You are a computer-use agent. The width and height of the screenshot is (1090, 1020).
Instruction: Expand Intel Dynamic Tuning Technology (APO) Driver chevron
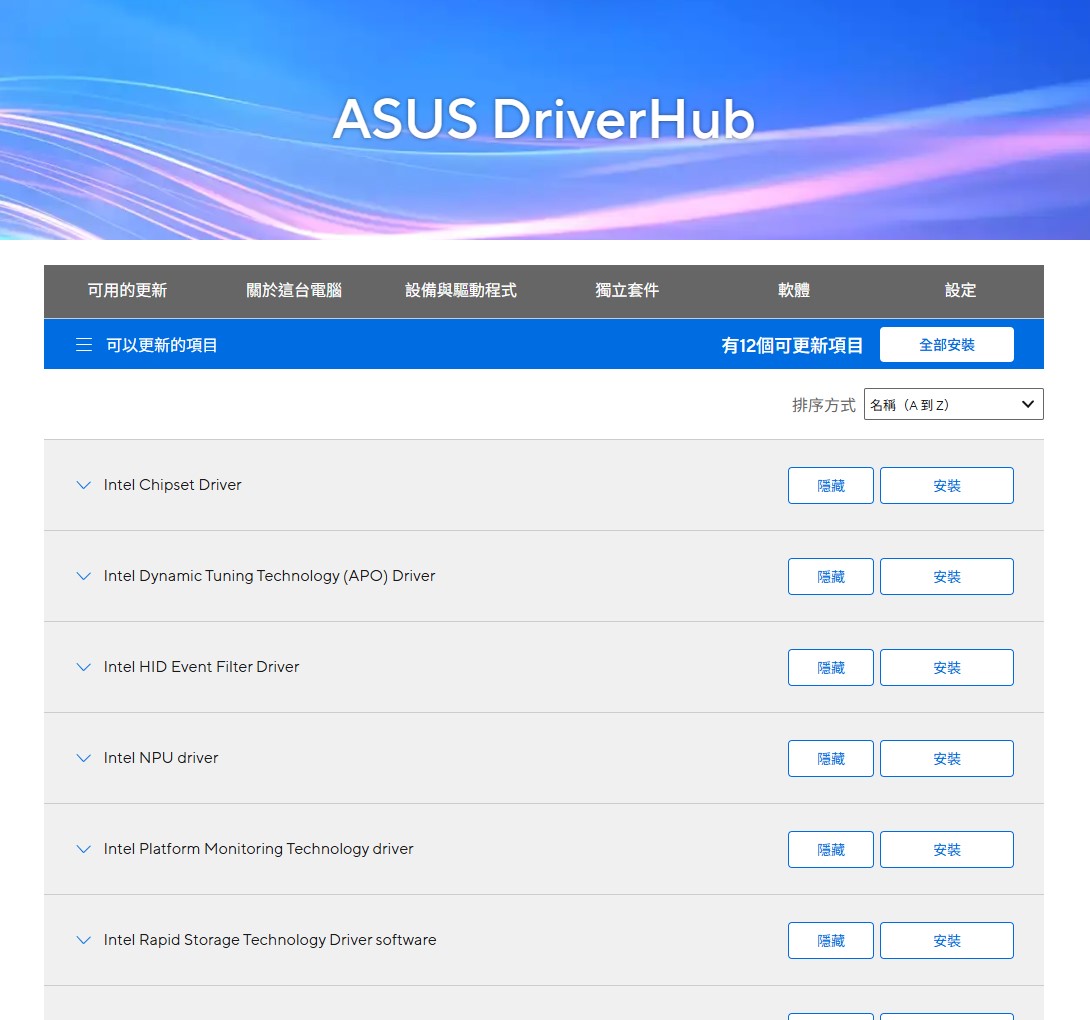tap(83, 576)
